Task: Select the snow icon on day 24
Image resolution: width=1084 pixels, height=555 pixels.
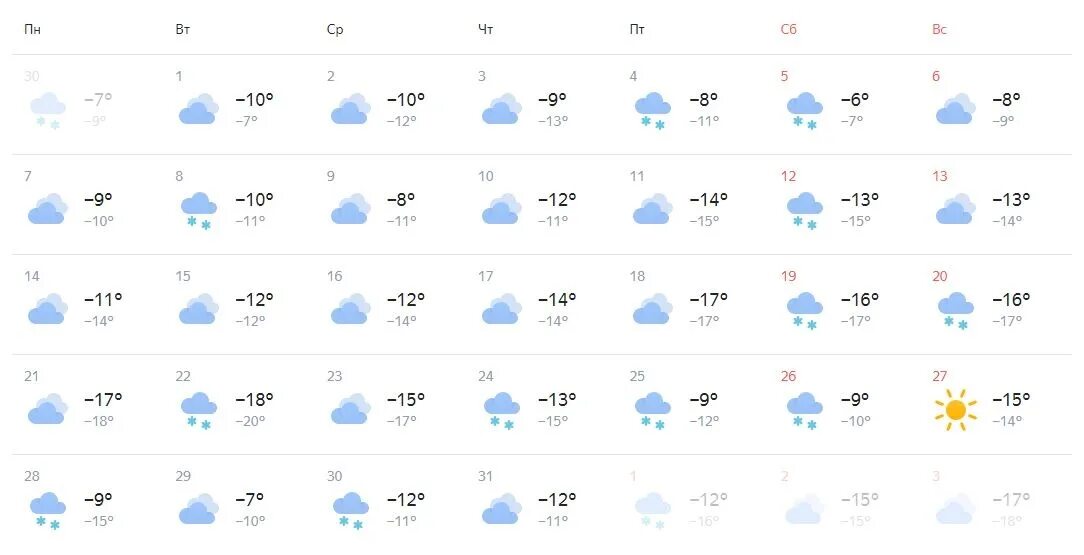Action: click(x=501, y=411)
